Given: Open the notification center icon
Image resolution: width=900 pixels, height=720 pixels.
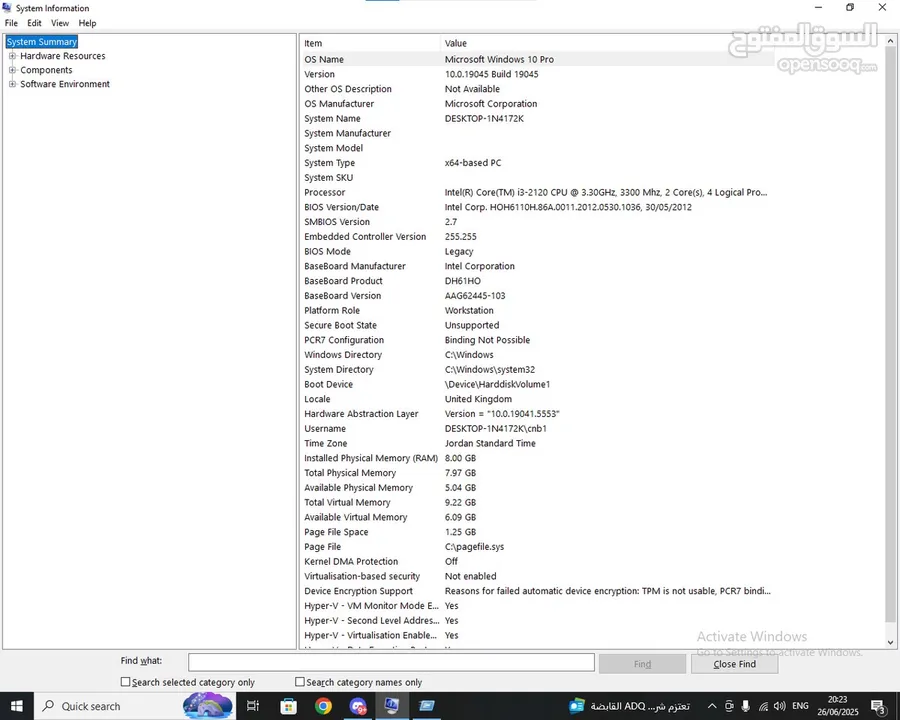Looking at the screenshot, I should (878, 706).
